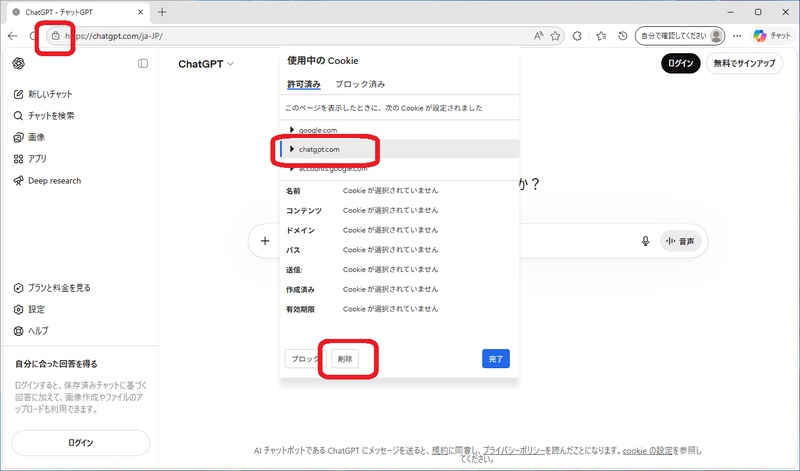Viewport: 800px width, 471px height.
Task: Open プランと料金を見る
Action: coord(52,288)
